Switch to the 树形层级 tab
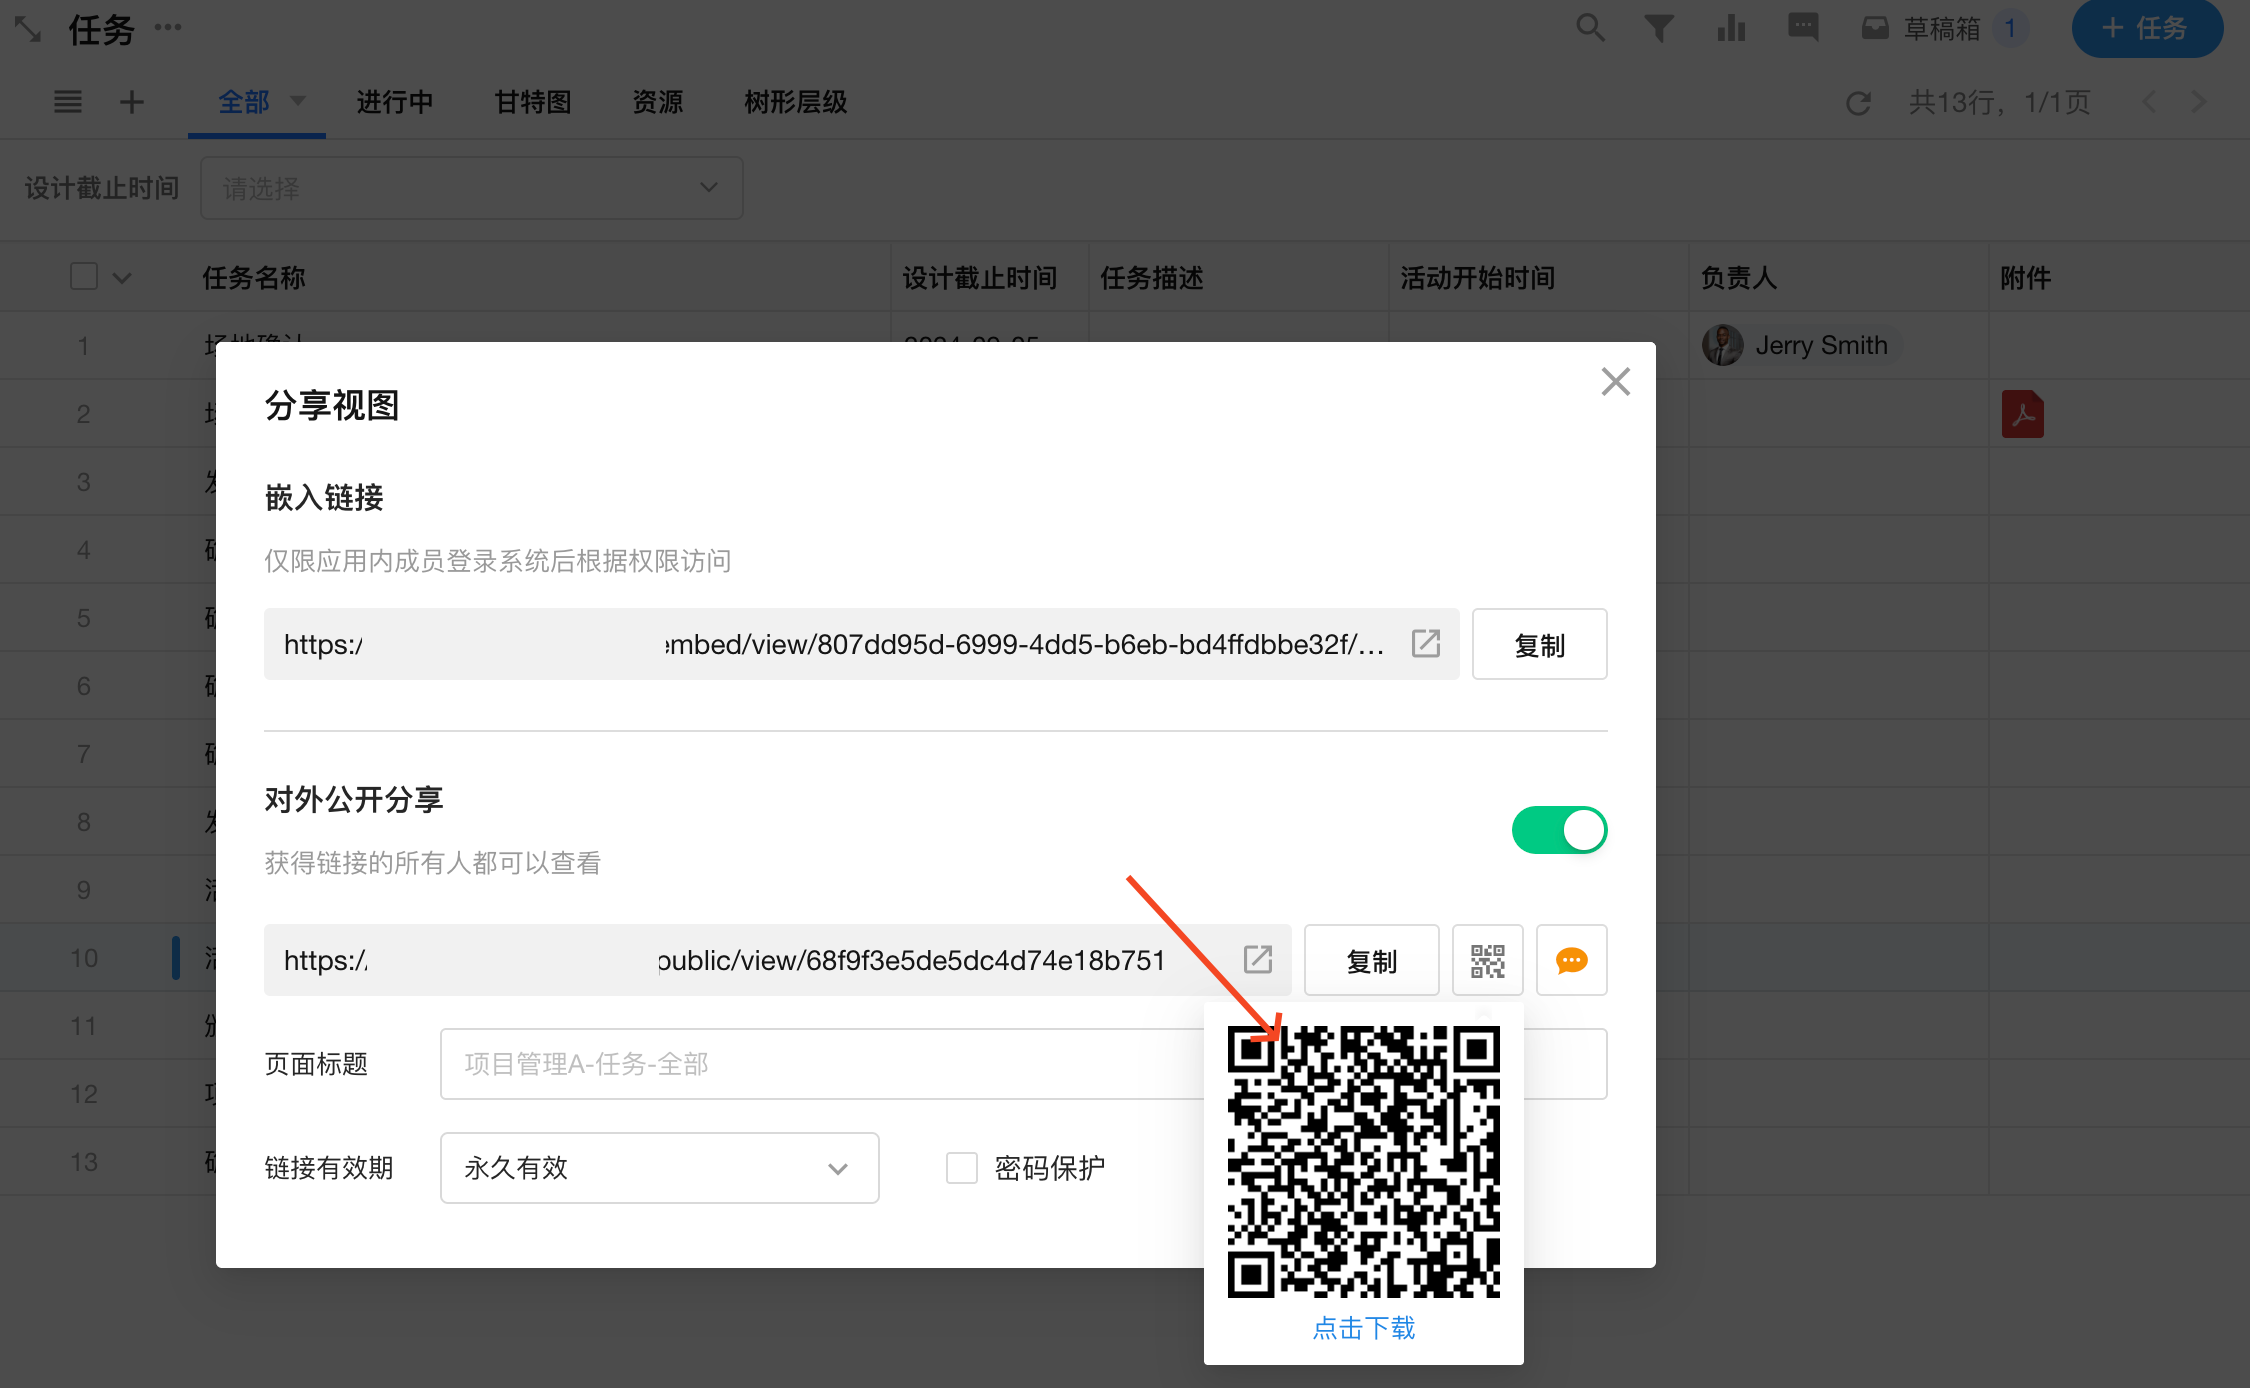The width and height of the screenshot is (2250, 1388). pyautogui.click(x=795, y=102)
